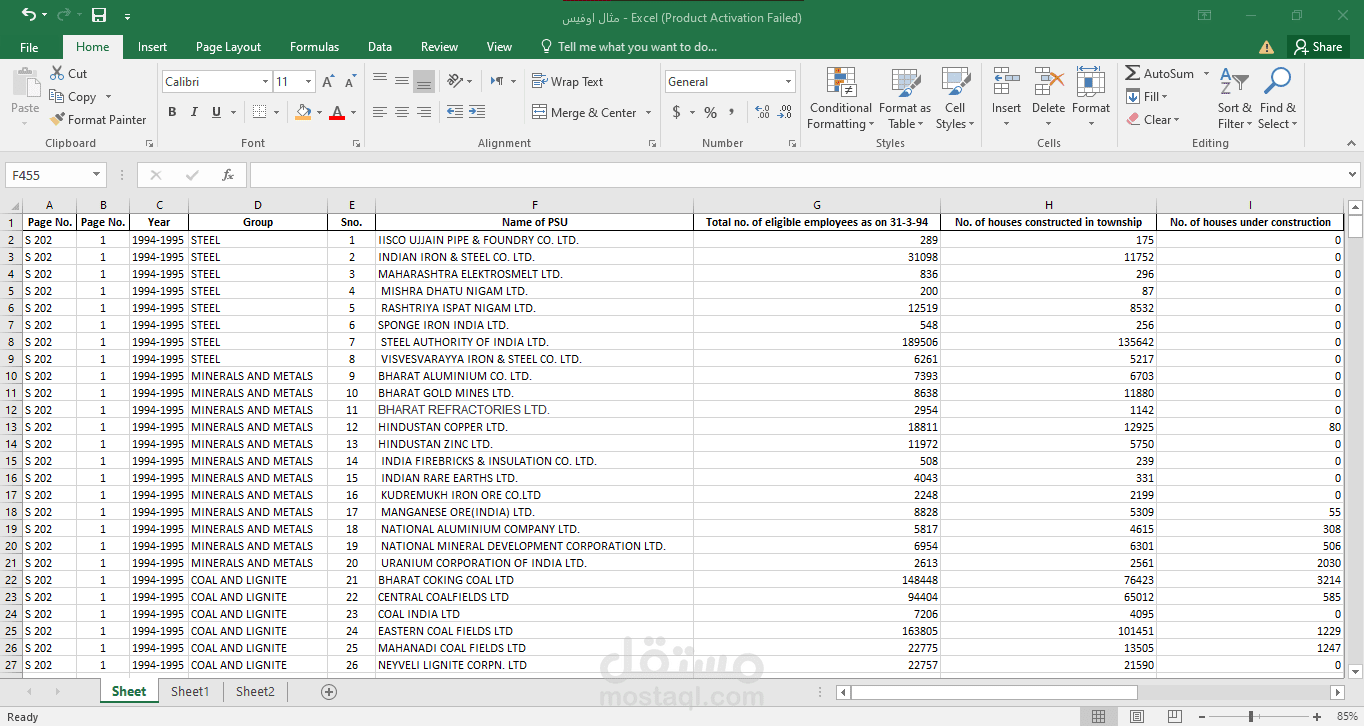
Task: Toggle Italic formatting
Action: pyautogui.click(x=194, y=112)
